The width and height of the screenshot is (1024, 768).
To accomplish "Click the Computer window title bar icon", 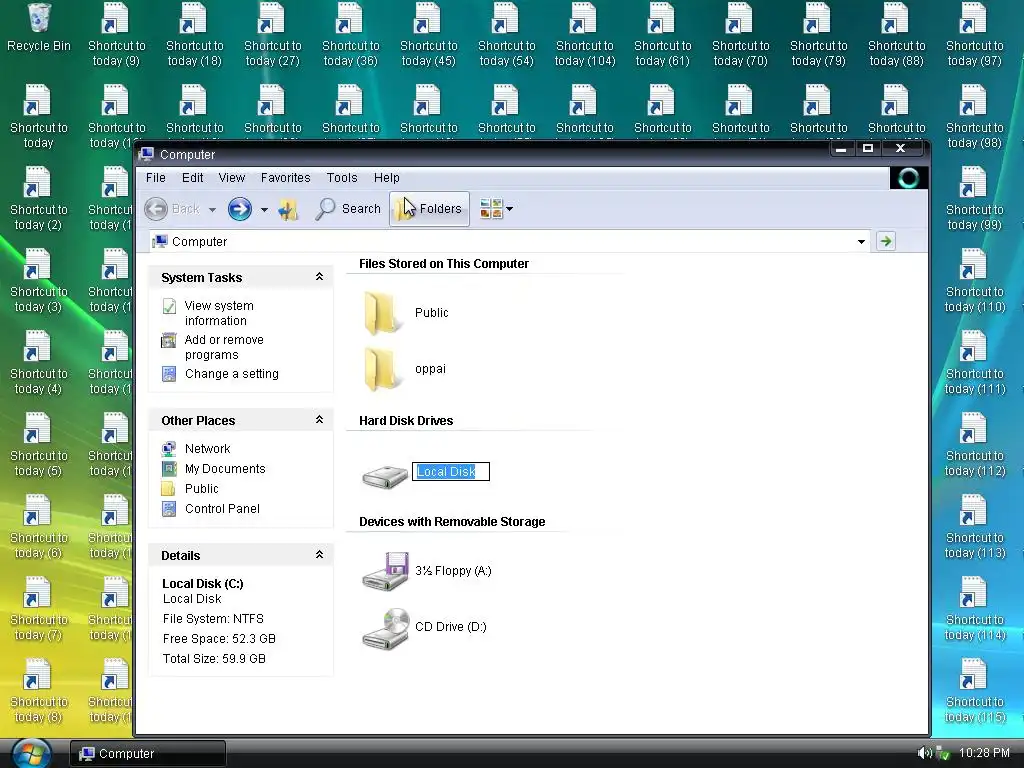I will (x=147, y=155).
